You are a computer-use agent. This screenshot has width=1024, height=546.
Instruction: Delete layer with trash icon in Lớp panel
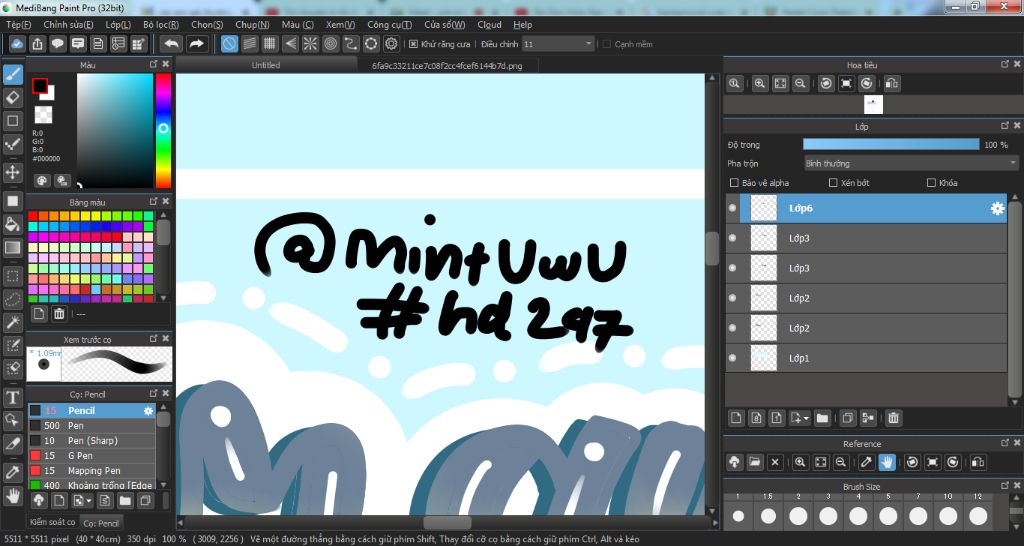[x=894, y=417]
